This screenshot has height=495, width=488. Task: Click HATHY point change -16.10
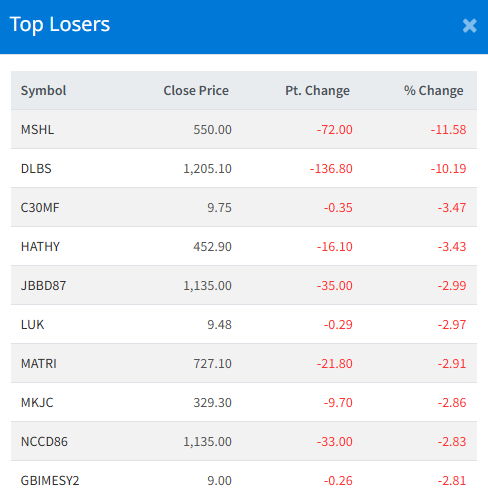(x=334, y=247)
